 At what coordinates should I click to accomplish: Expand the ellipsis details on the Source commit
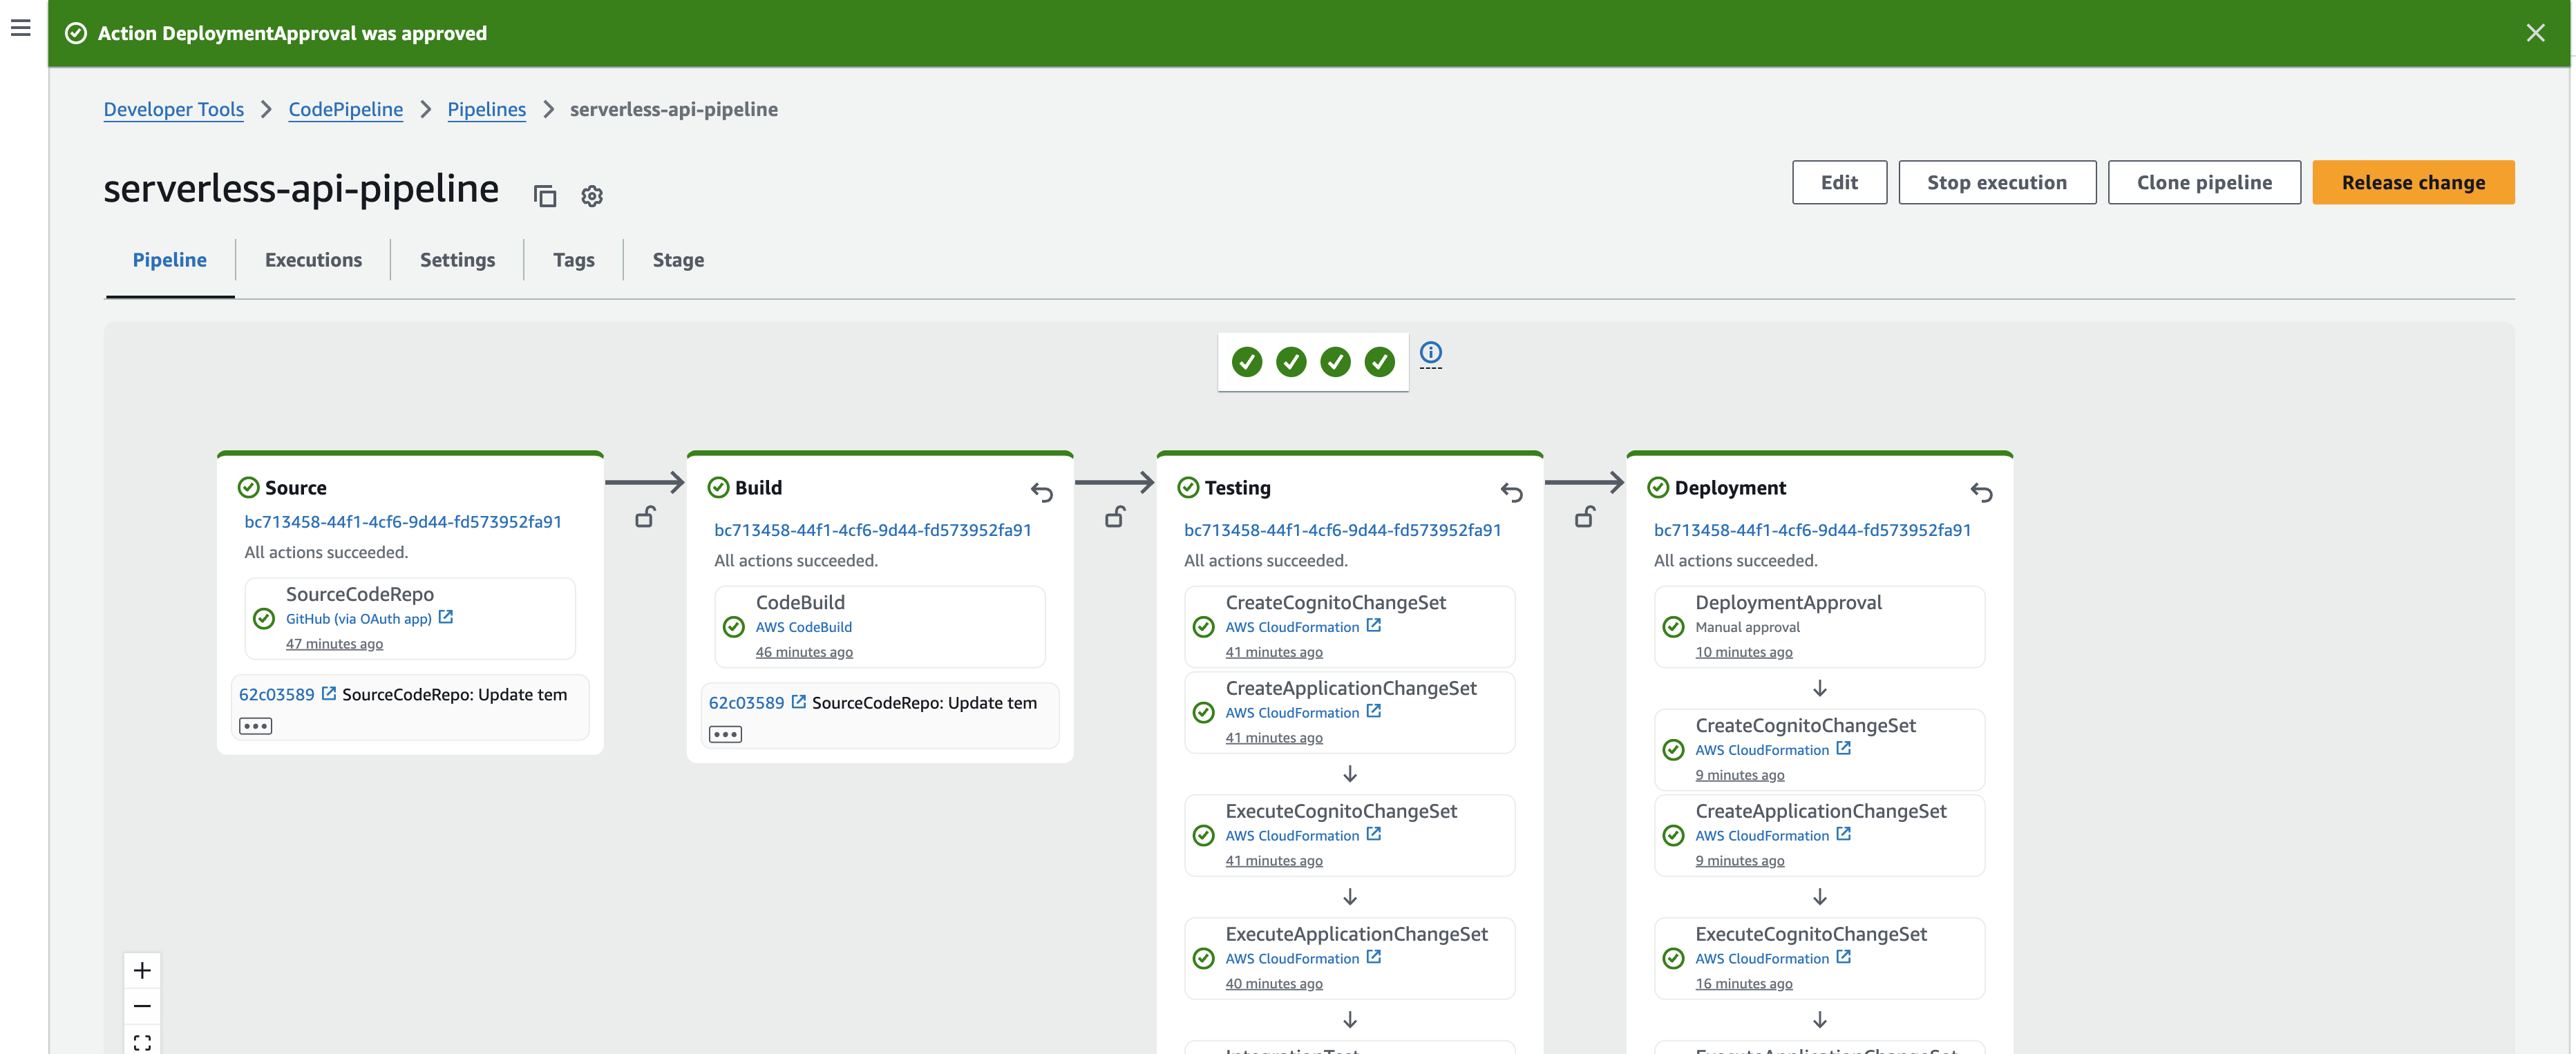(x=256, y=726)
